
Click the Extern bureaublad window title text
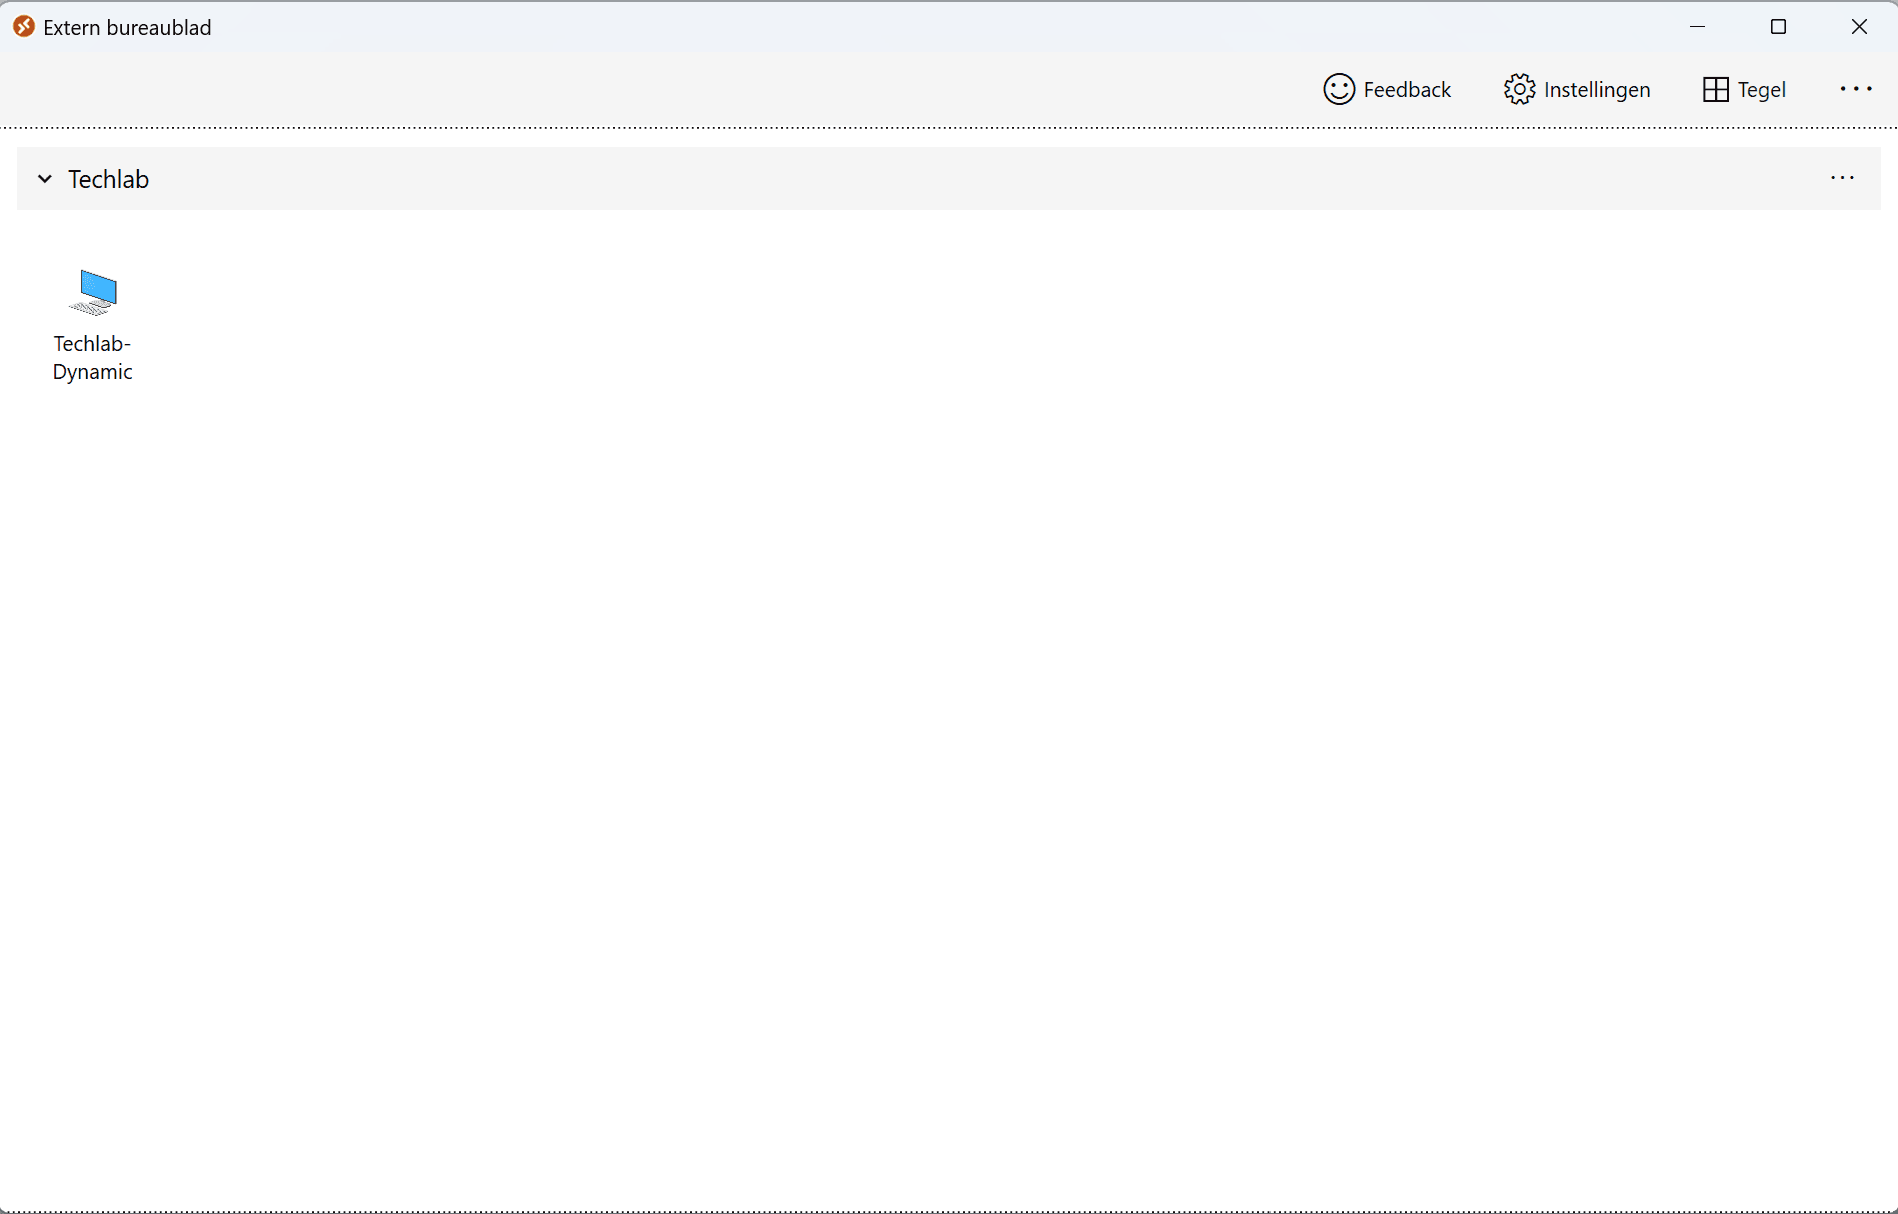coord(127,28)
